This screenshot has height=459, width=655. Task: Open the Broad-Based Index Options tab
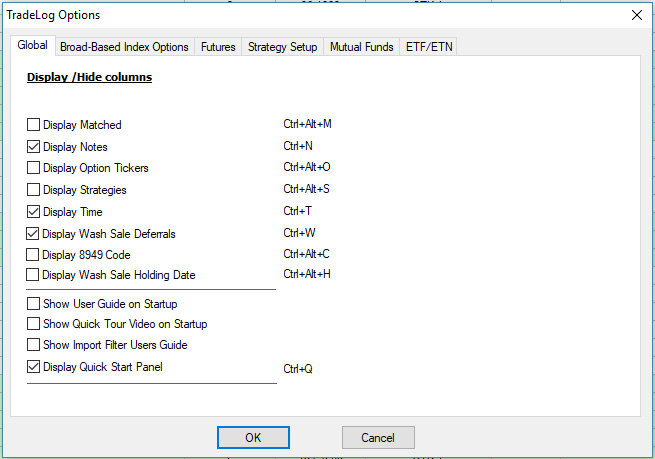click(x=124, y=47)
